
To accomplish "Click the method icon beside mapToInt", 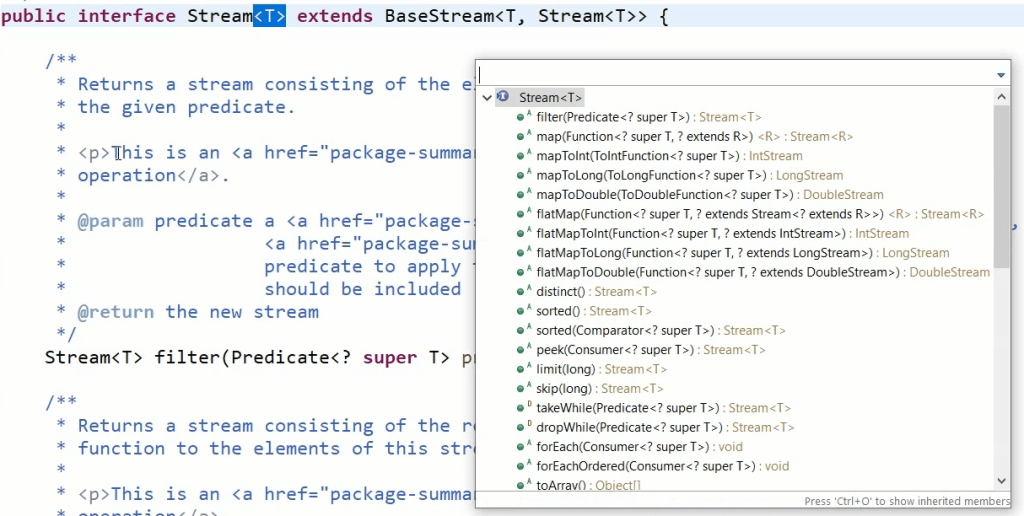I will (x=524, y=155).
